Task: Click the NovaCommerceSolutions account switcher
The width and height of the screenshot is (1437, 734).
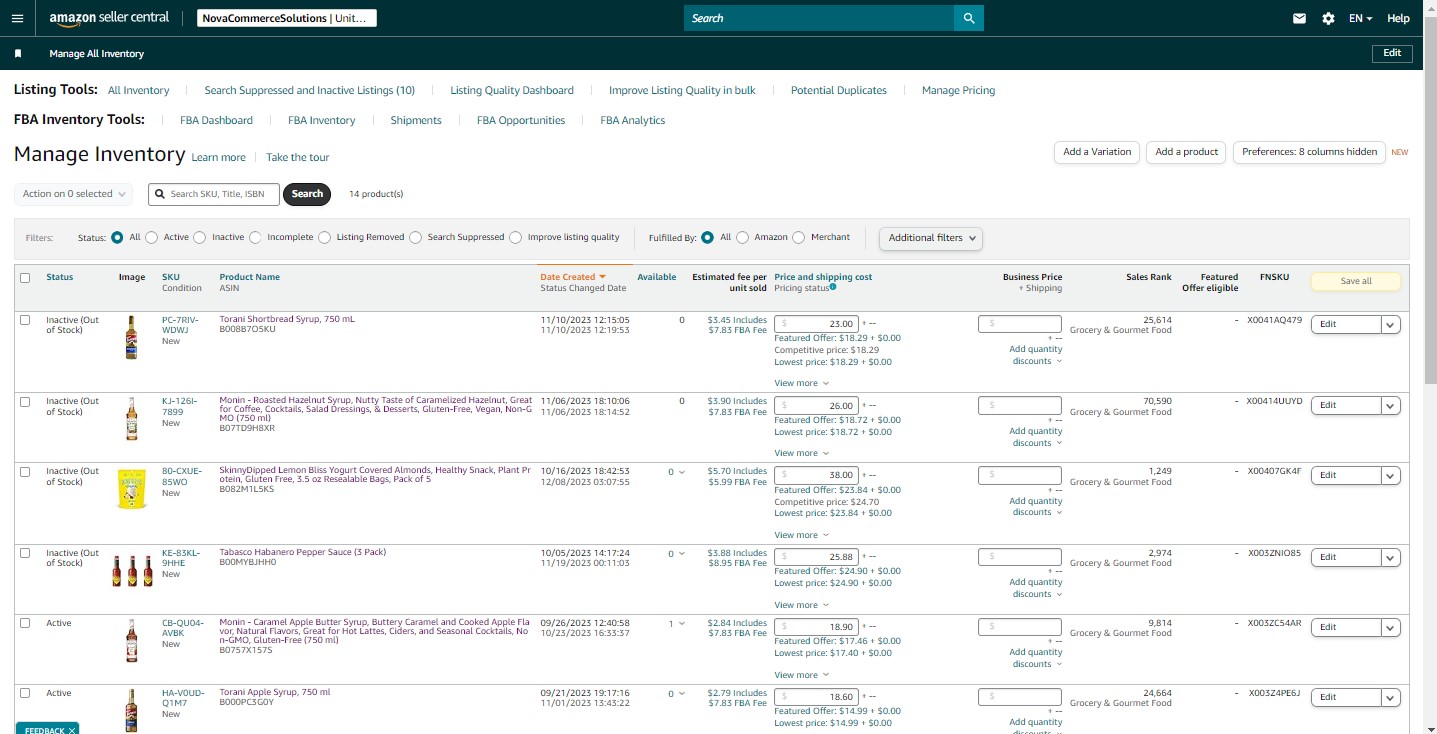Action: point(286,18)
